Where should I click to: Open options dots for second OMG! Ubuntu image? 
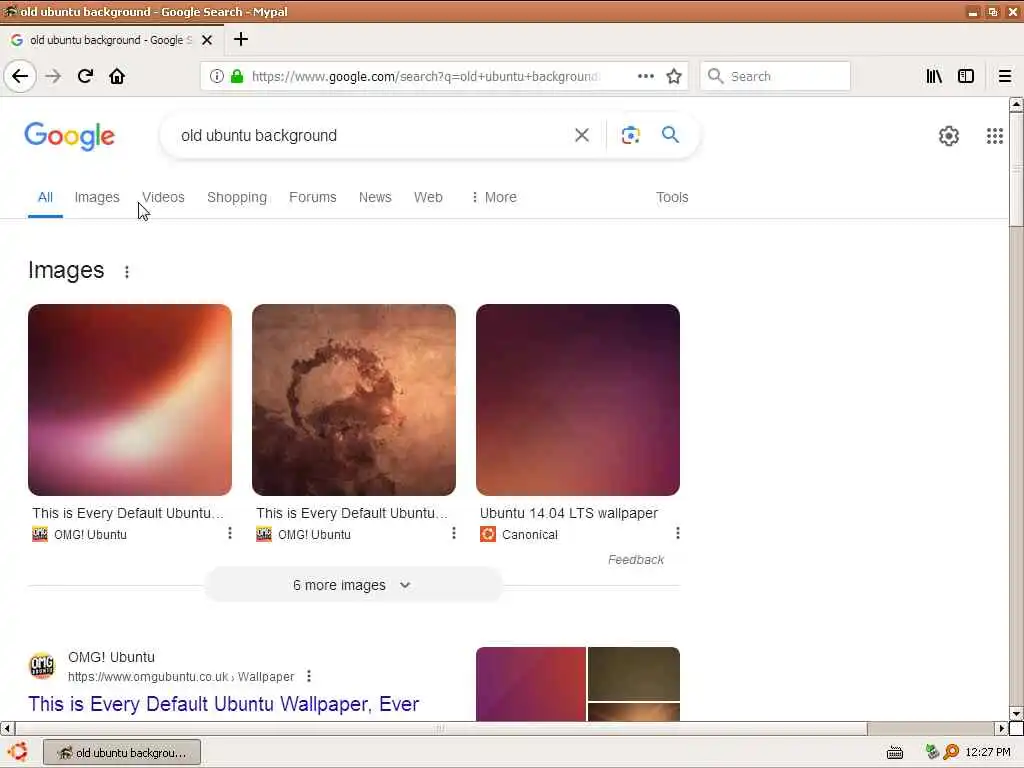453,534
